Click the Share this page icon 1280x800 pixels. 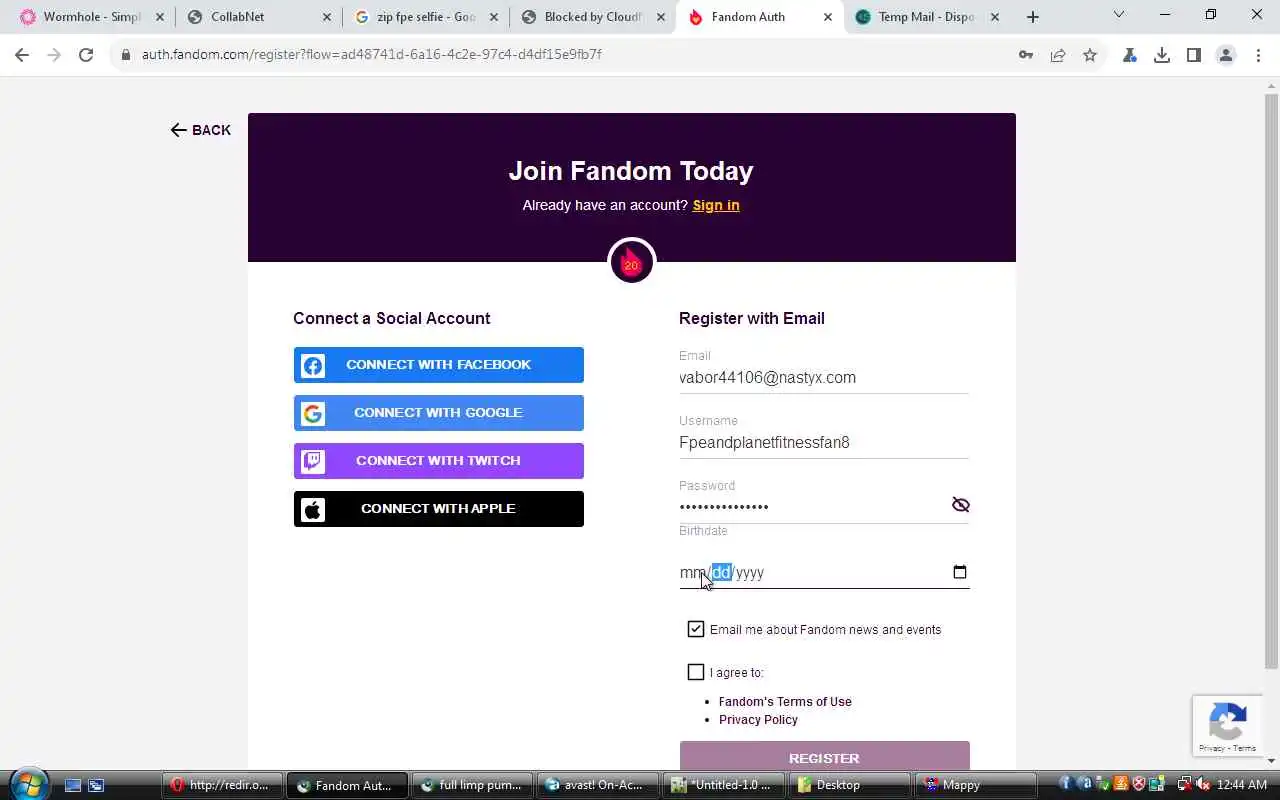point(1058,55)
